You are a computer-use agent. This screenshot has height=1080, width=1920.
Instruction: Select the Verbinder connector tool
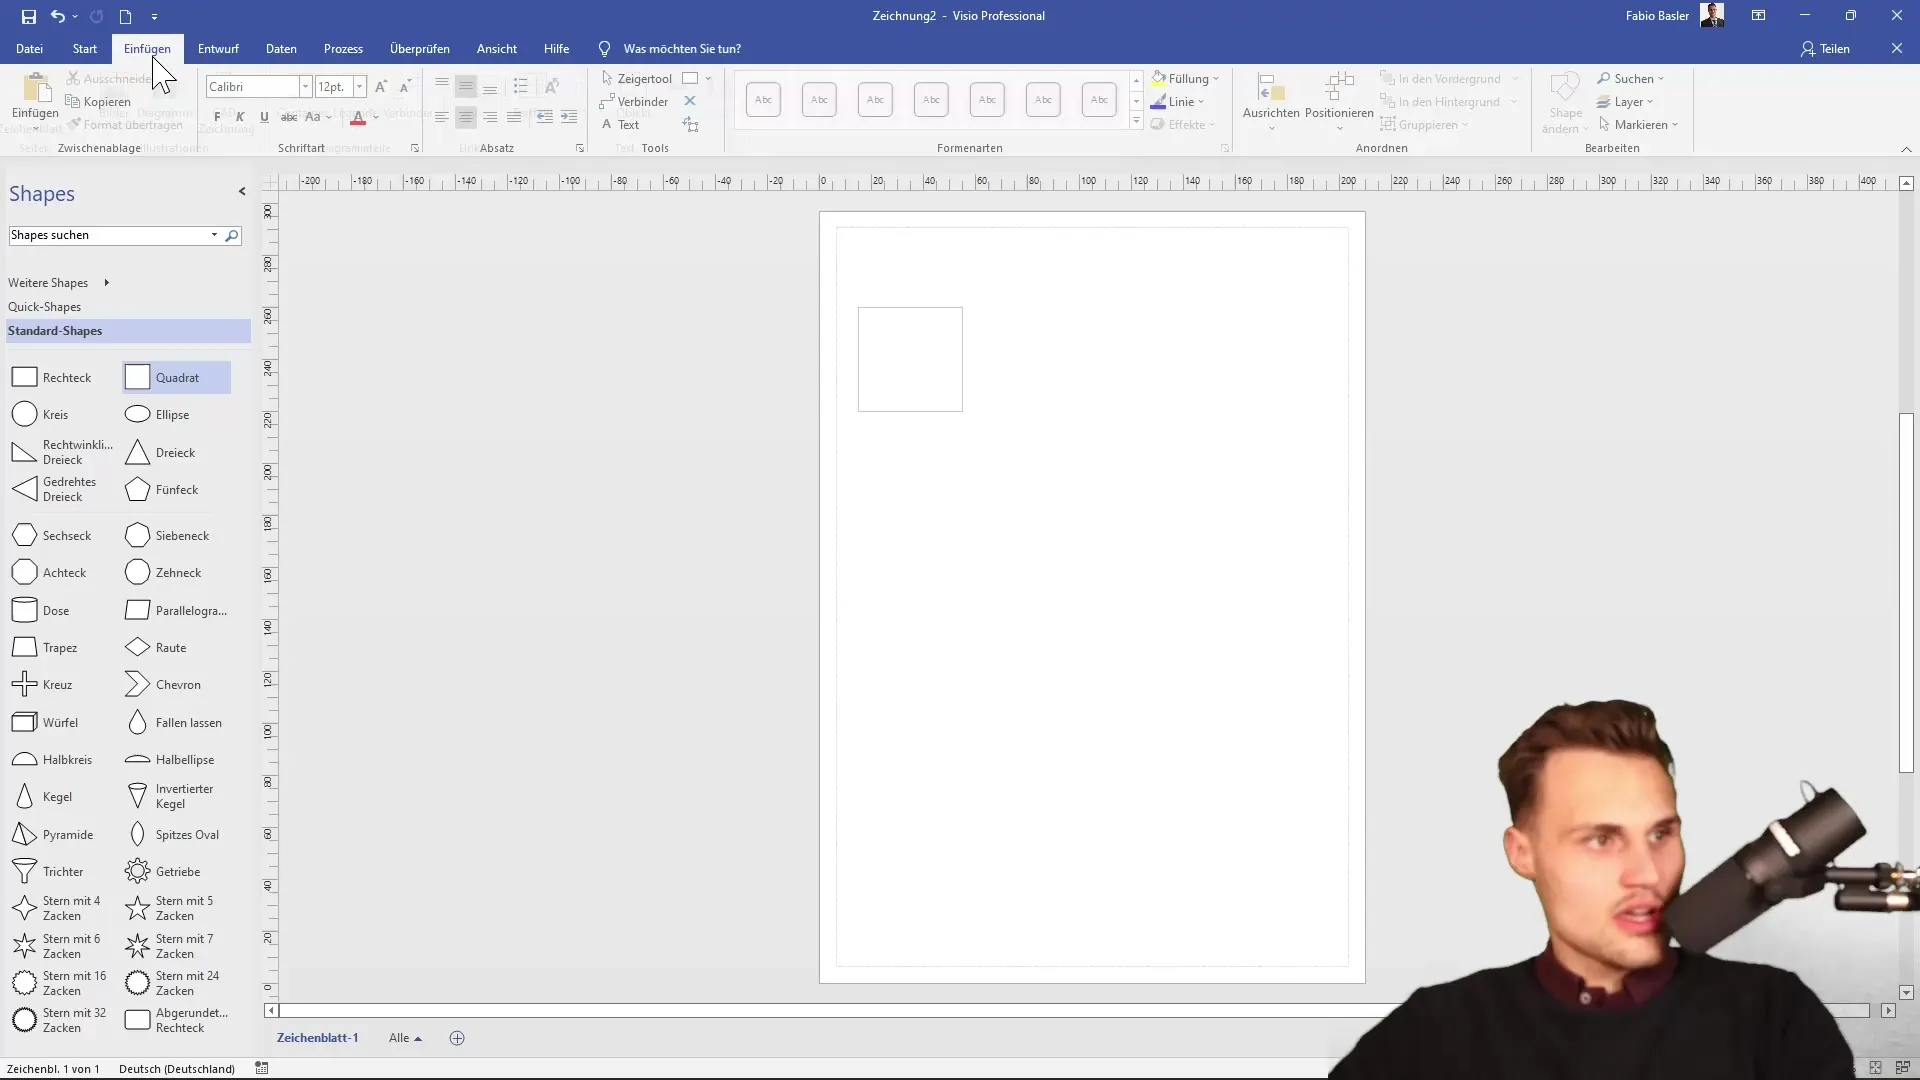(634, 101)
